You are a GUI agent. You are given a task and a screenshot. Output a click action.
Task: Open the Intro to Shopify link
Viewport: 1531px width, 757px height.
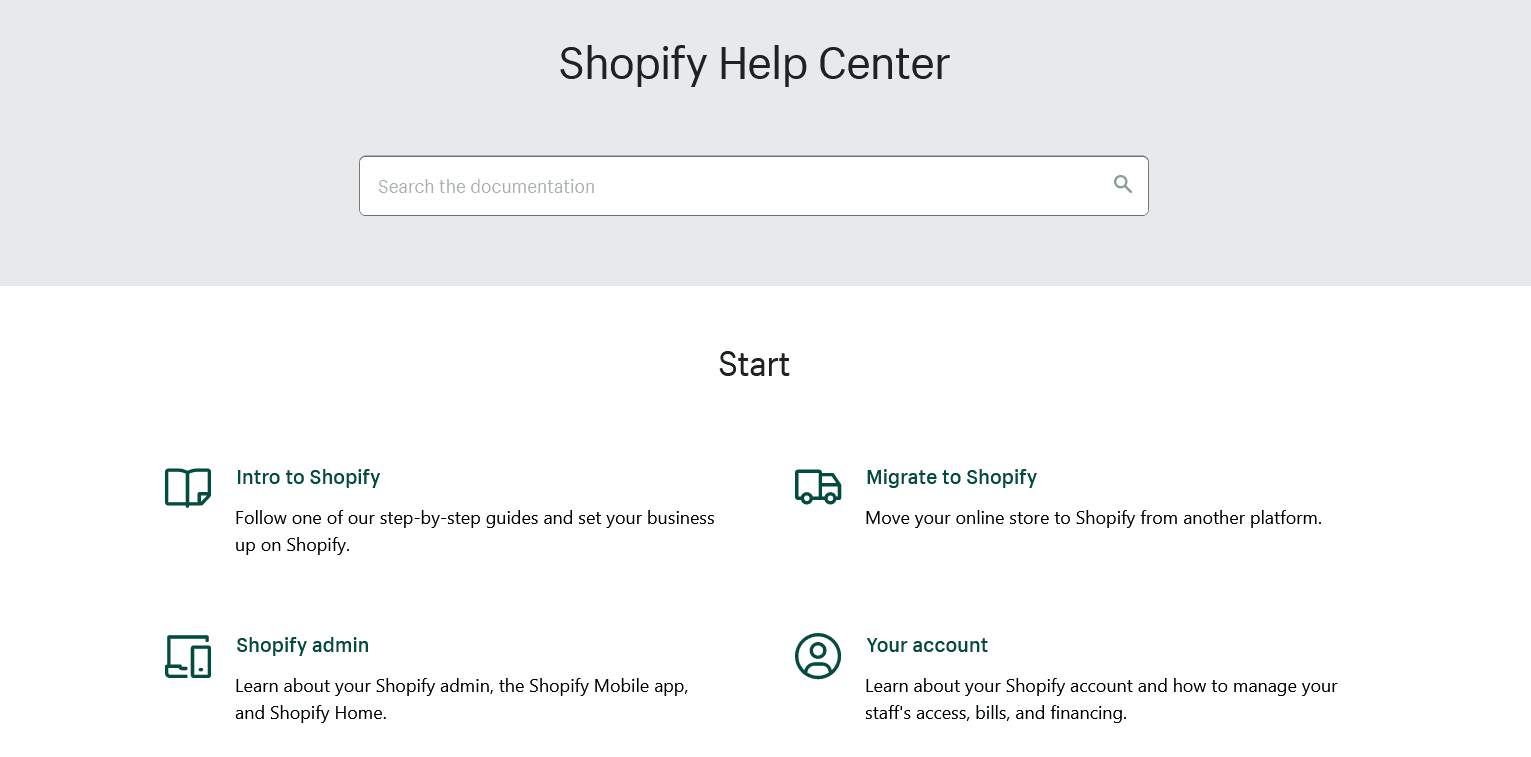308,477
